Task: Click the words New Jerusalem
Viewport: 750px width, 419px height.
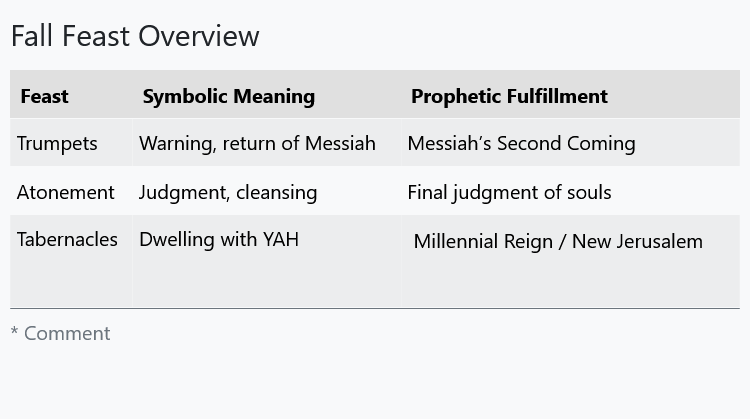Action: tap(638, 242)
